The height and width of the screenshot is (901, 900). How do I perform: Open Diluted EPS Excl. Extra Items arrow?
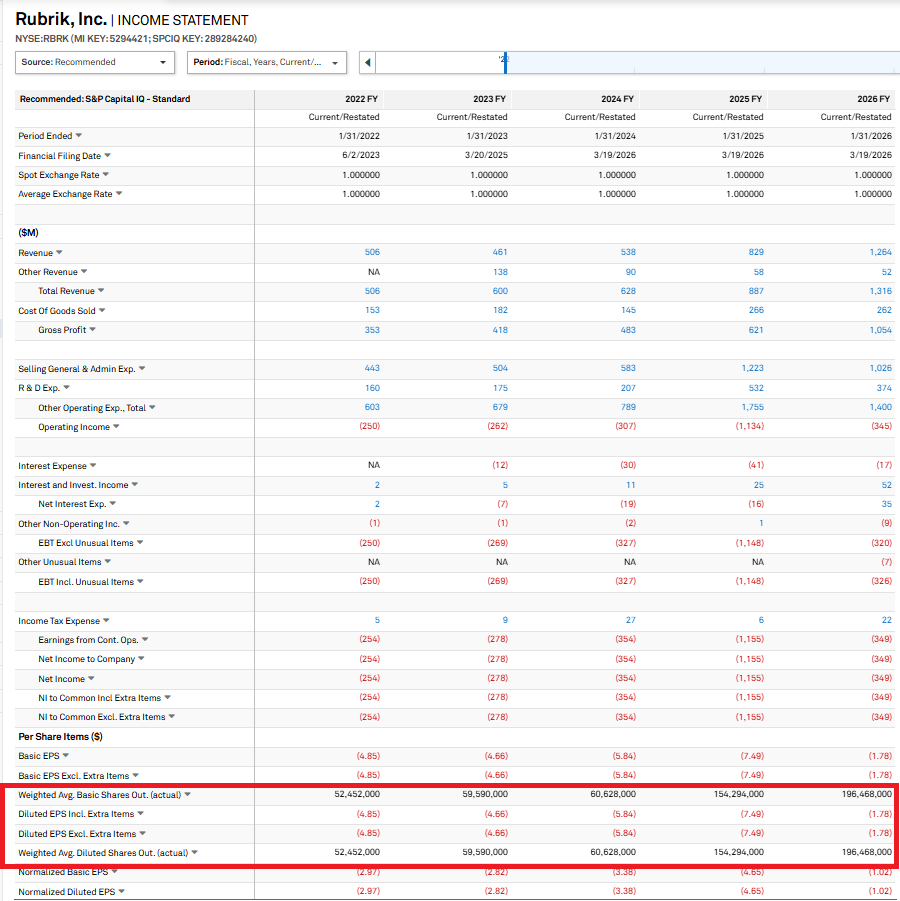(x=143, y=833)
